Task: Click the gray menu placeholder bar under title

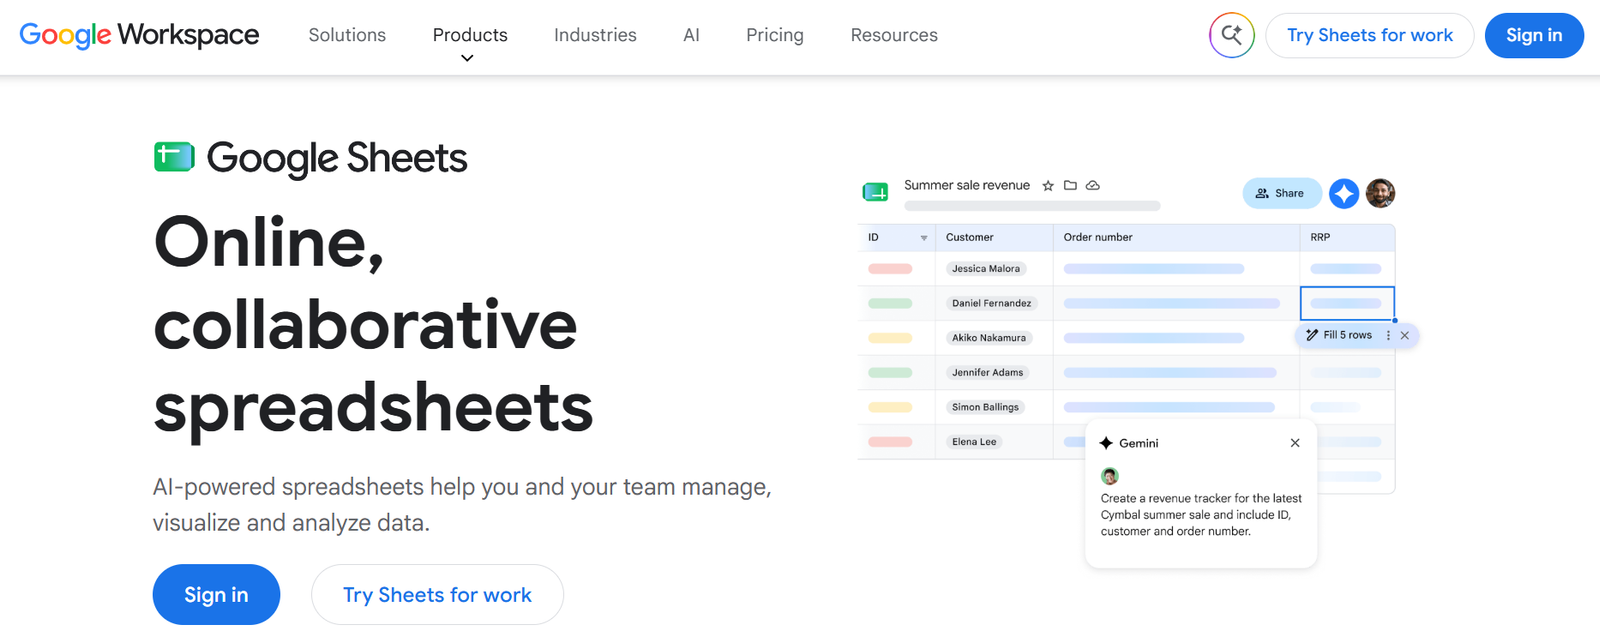Action: [1032, 206]
